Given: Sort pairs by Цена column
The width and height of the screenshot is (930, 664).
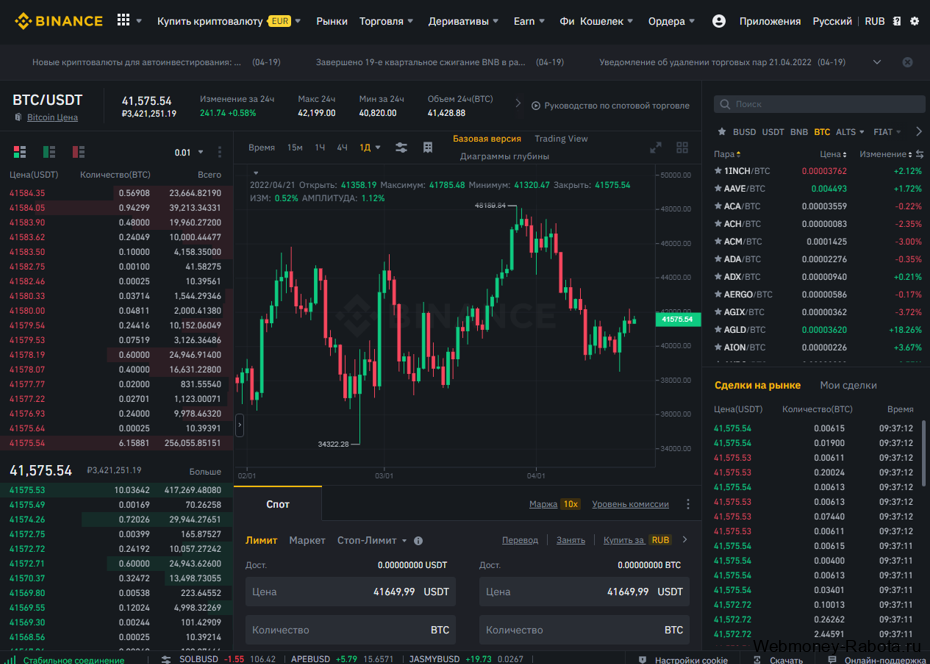Looking at the screenshot, I should 833,154.
